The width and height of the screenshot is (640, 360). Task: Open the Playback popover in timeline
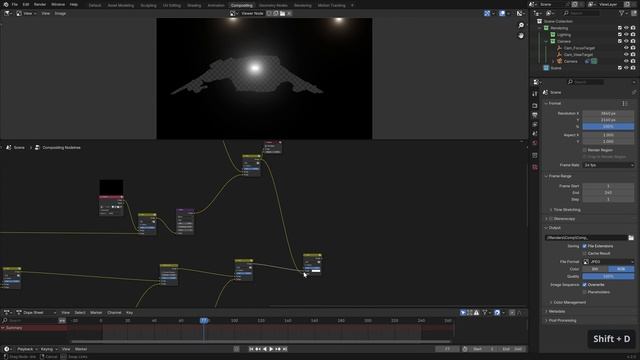coord(27,349)
